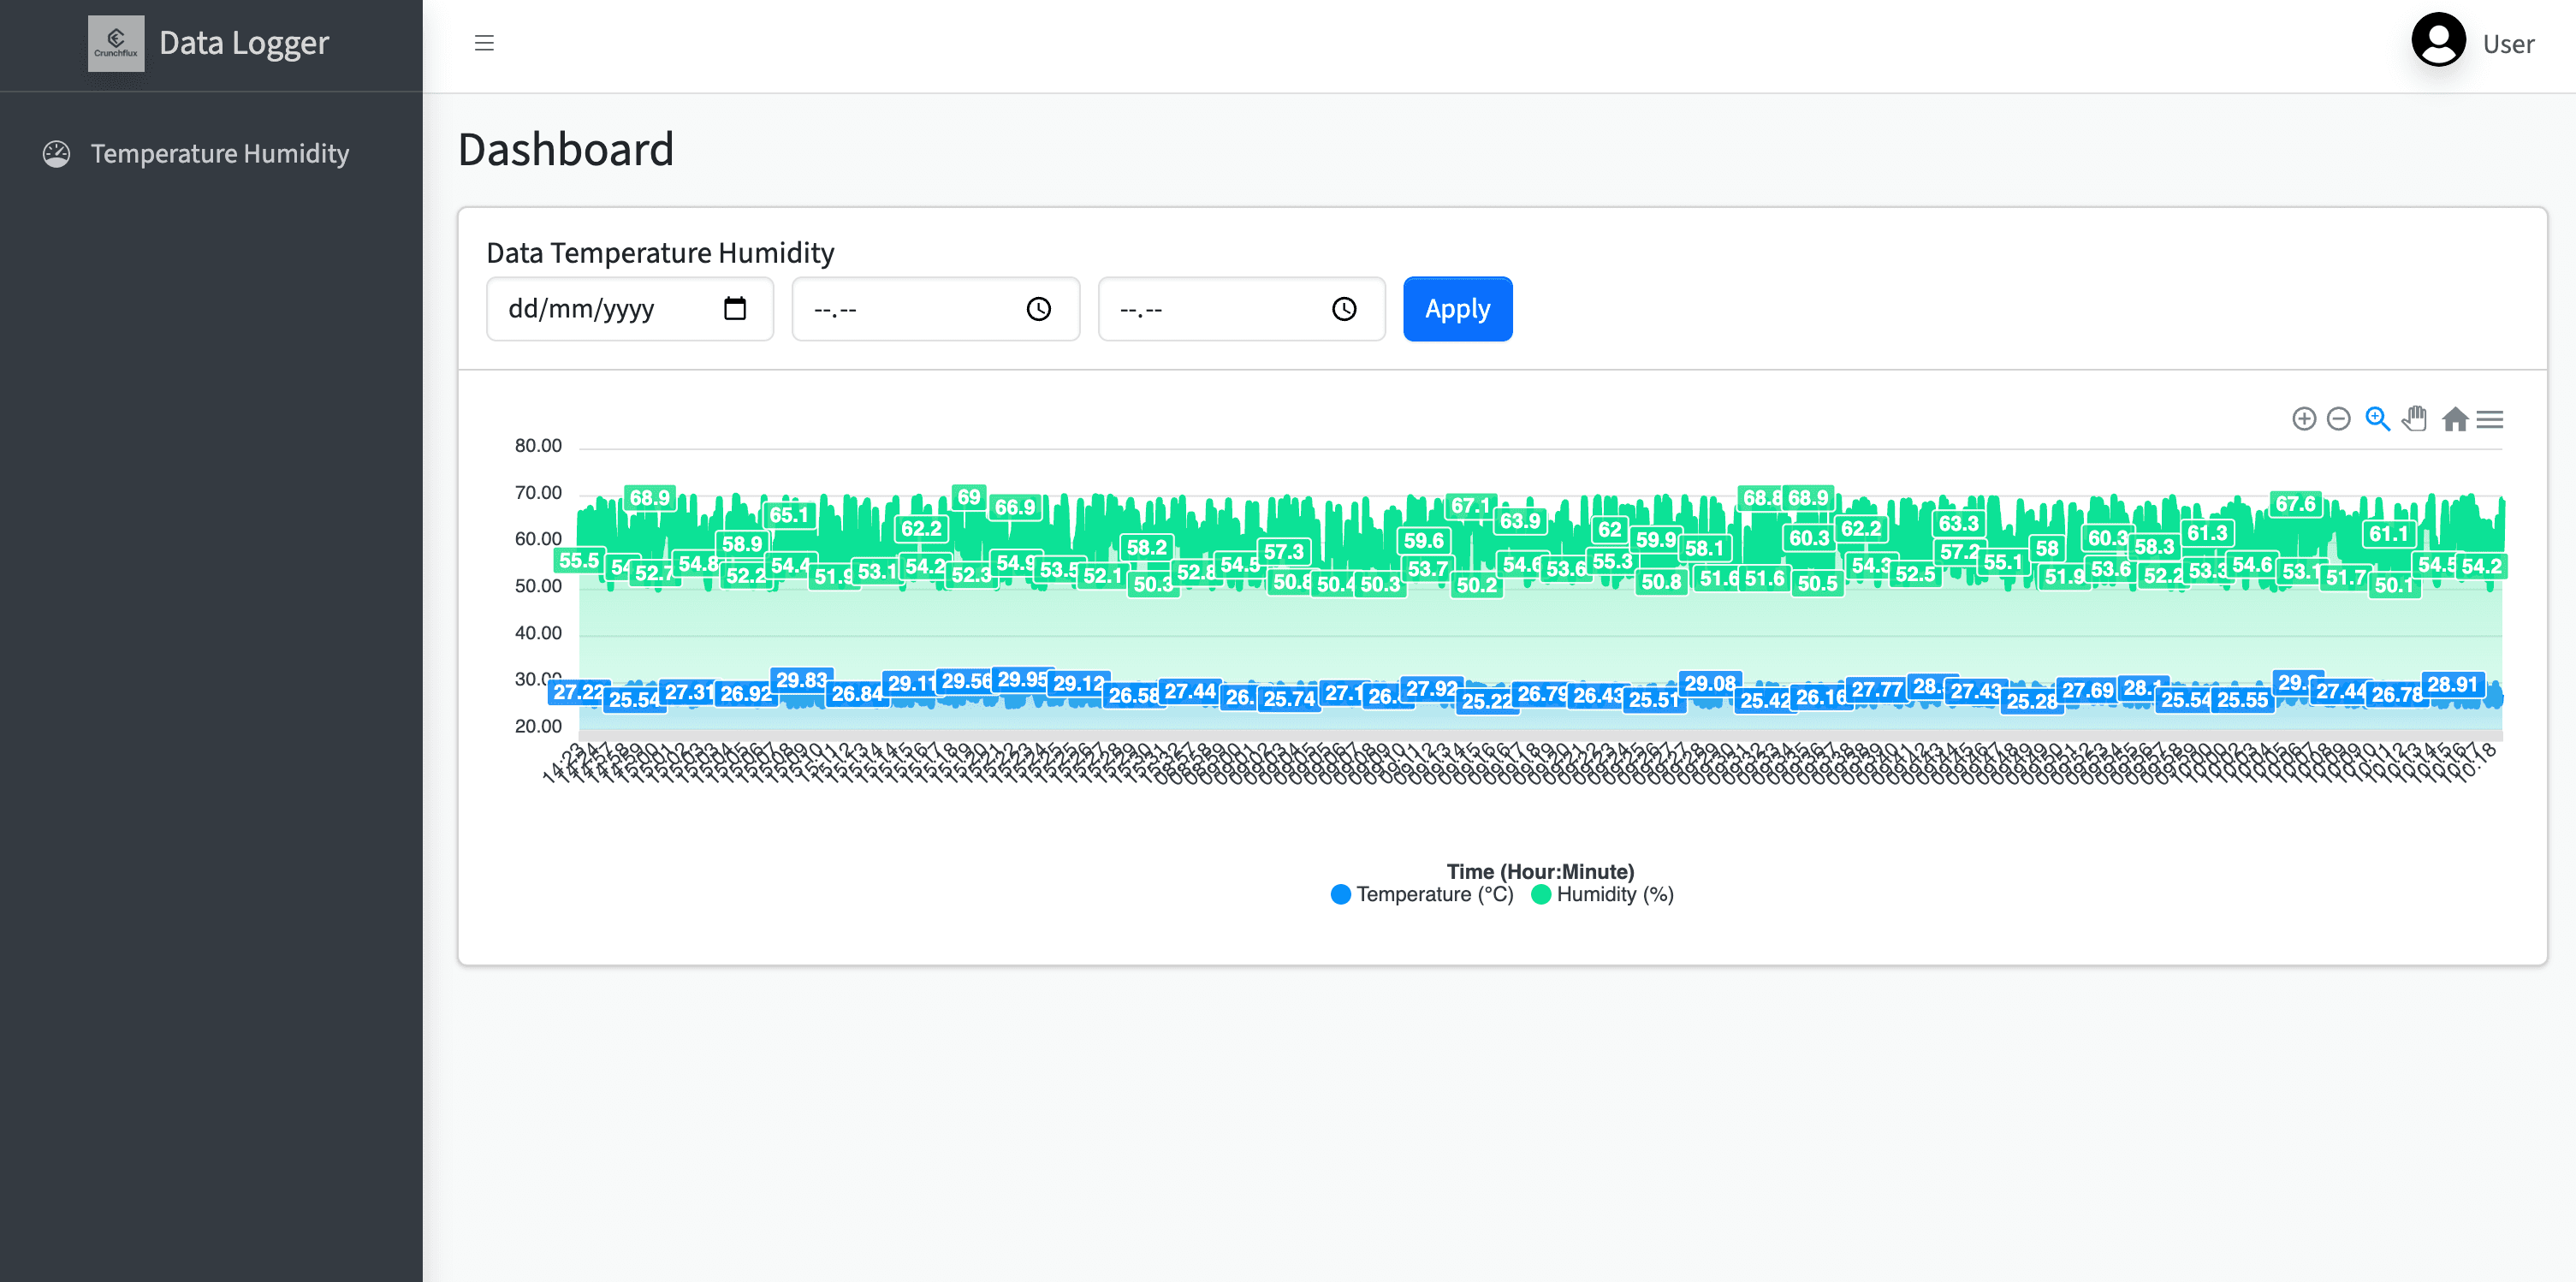Viewport: 2576px width, 1282px height.
Task: Enable the panning hand tool on the chart
Action: [2415, 419]
